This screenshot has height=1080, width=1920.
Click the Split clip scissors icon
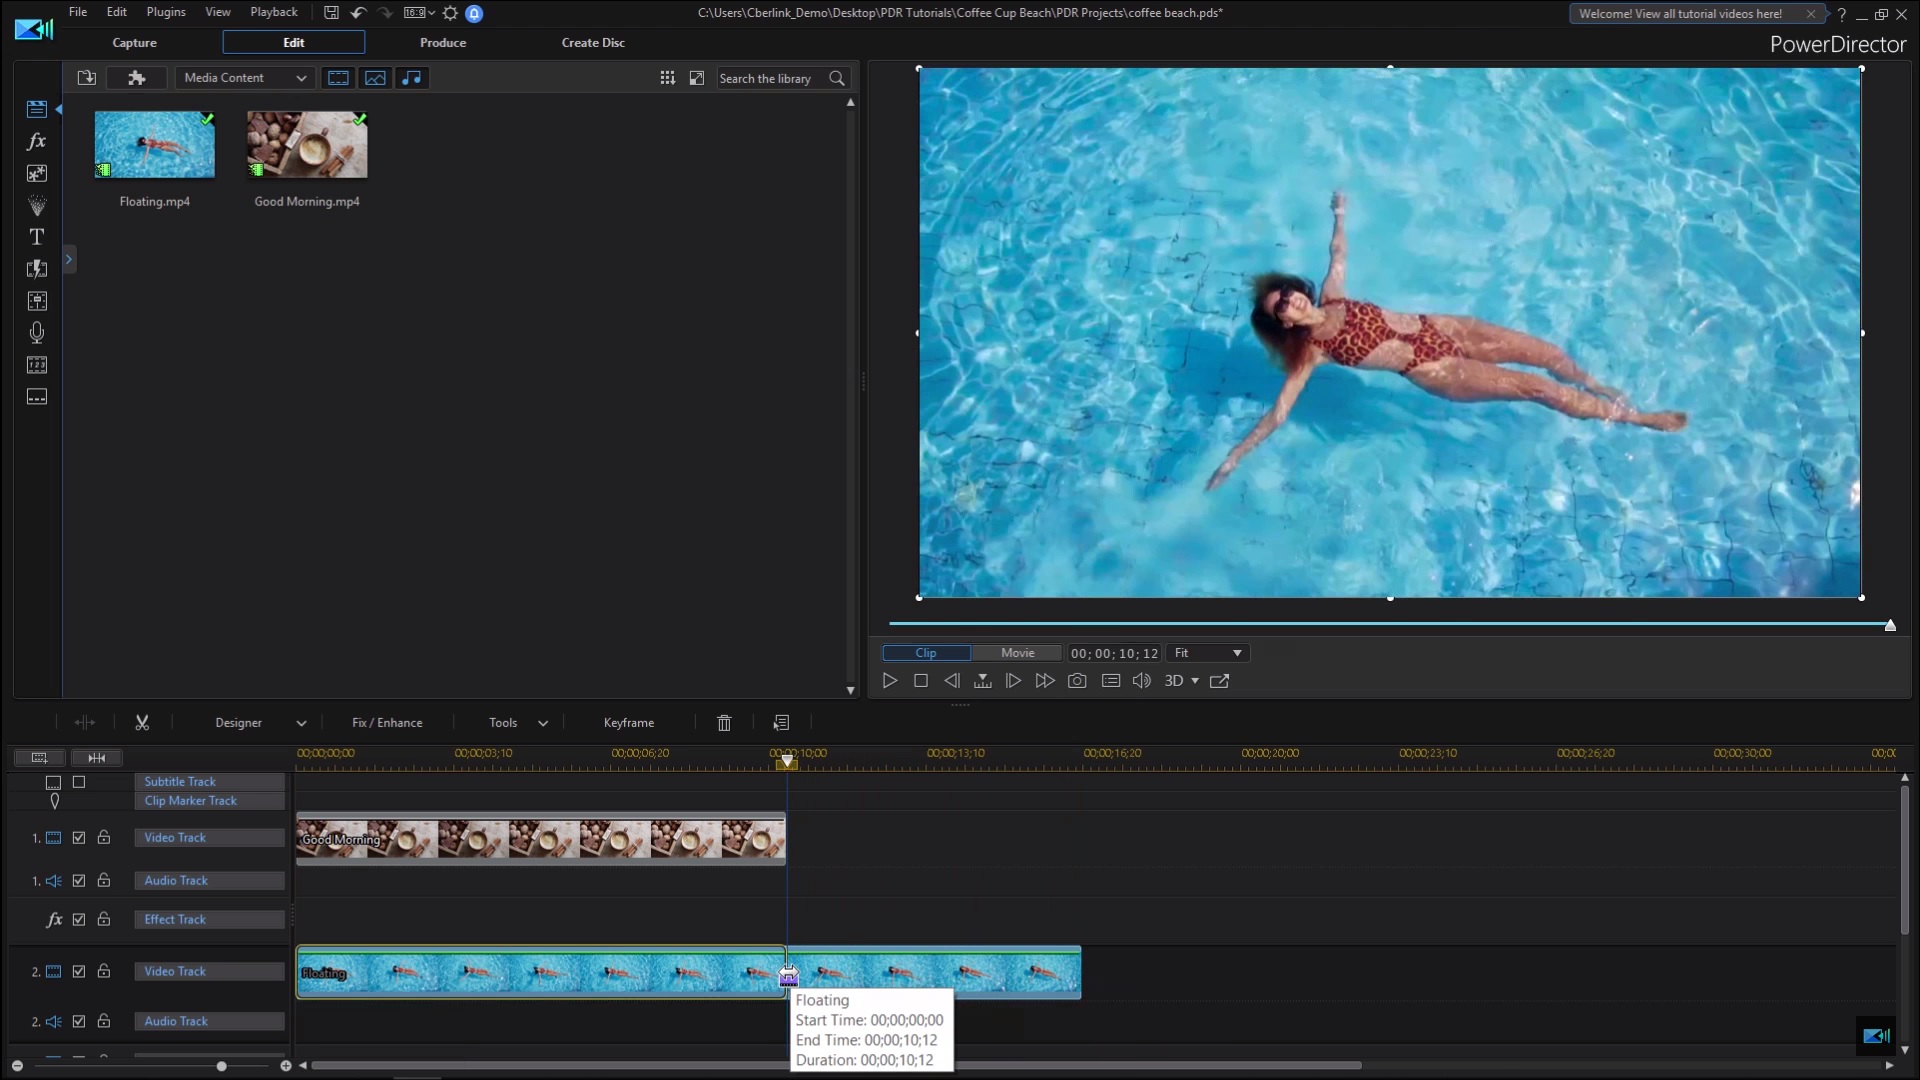(x=142, y=722)
